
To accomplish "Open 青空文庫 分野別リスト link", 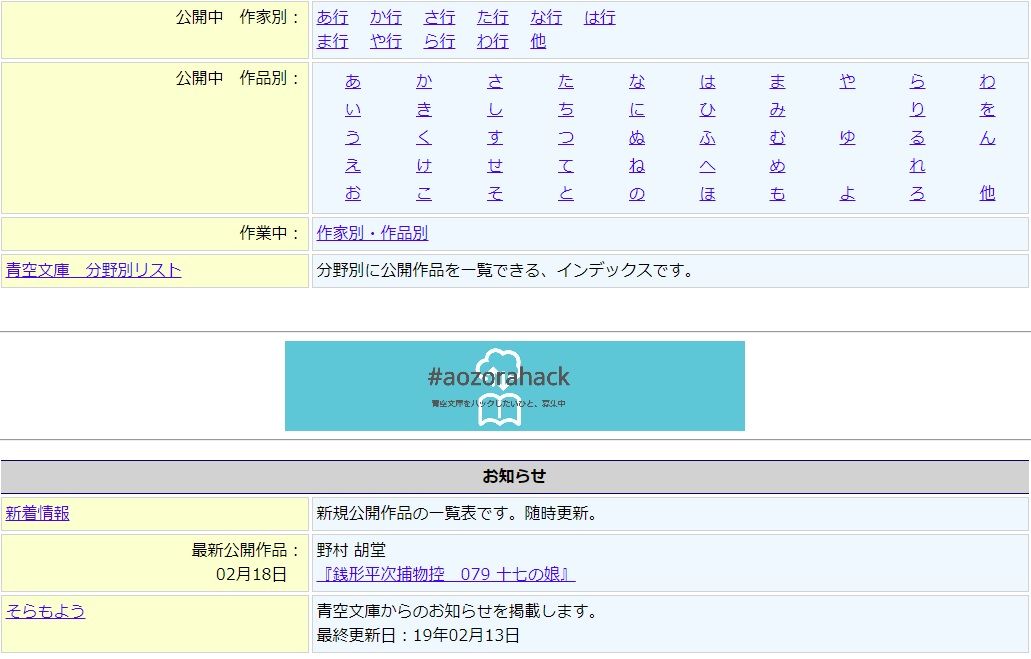I will 93,270.
